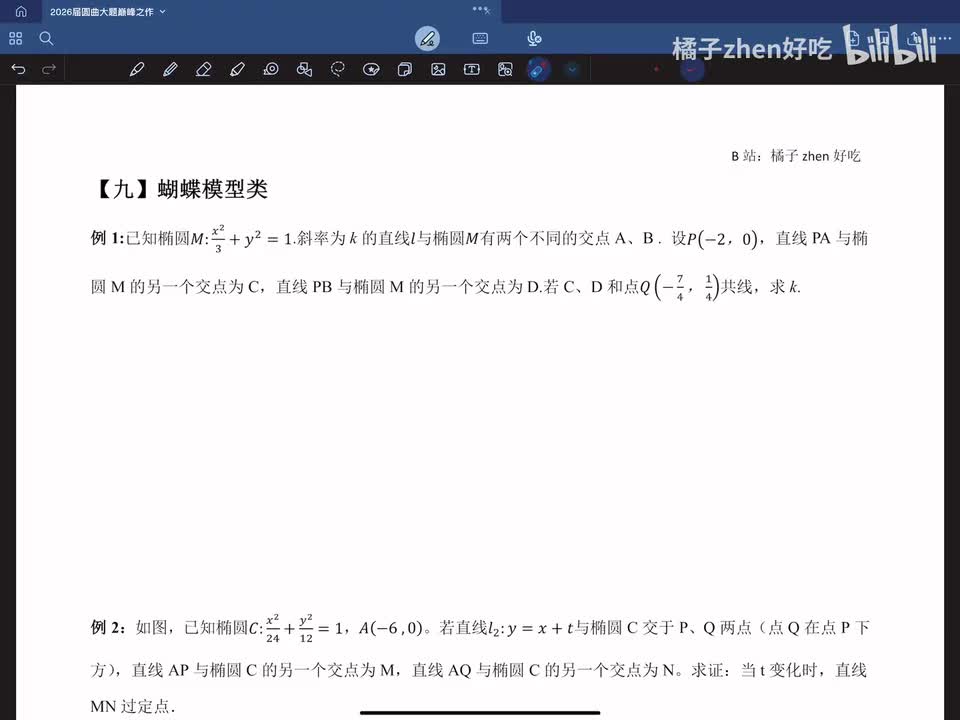
Task: Select the Eraser tool
Action: pos(203,69)
